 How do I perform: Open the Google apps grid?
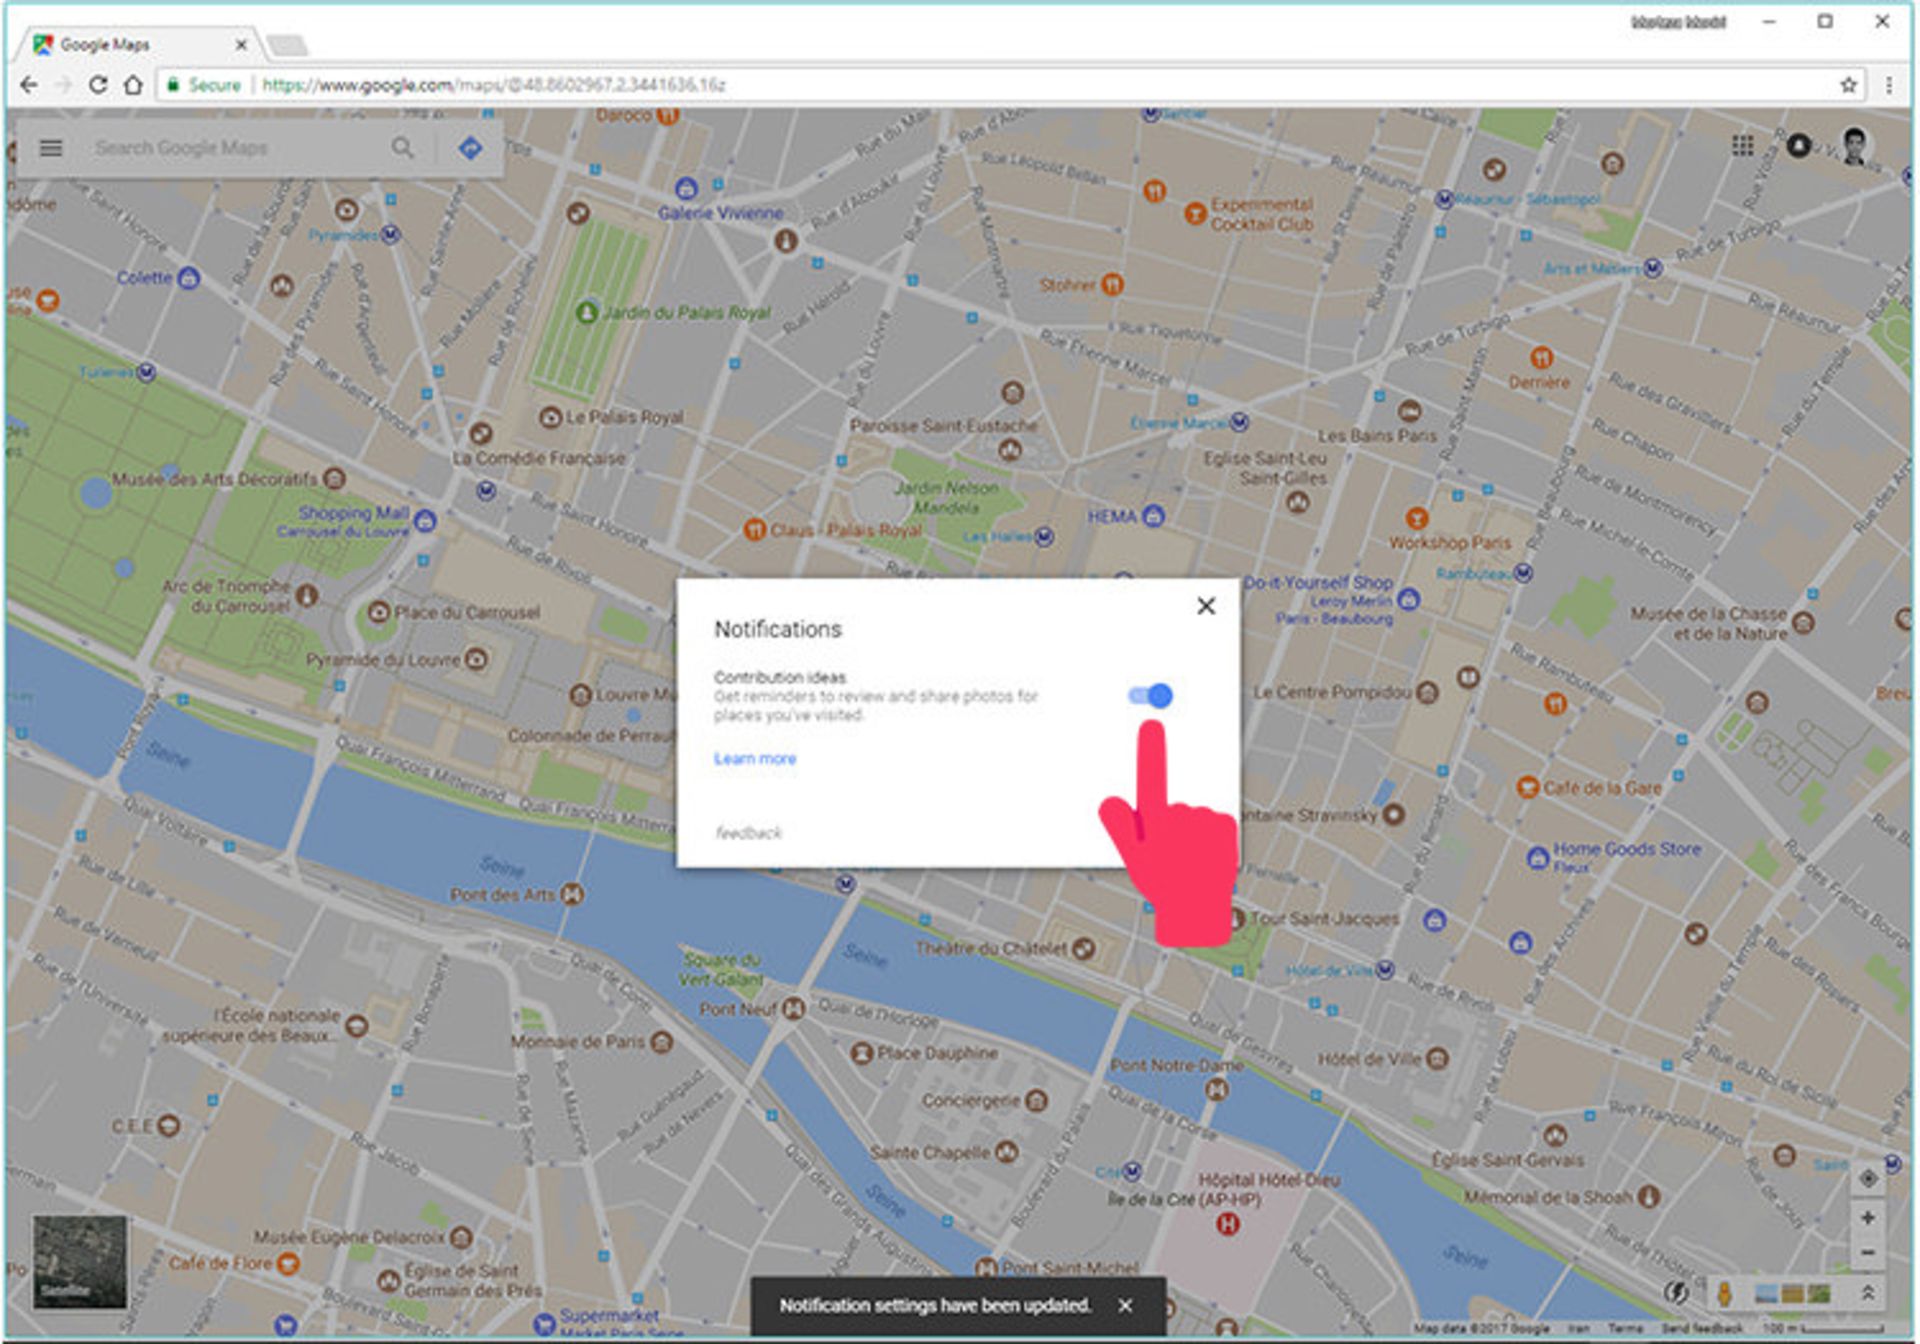click(1743, 146)
